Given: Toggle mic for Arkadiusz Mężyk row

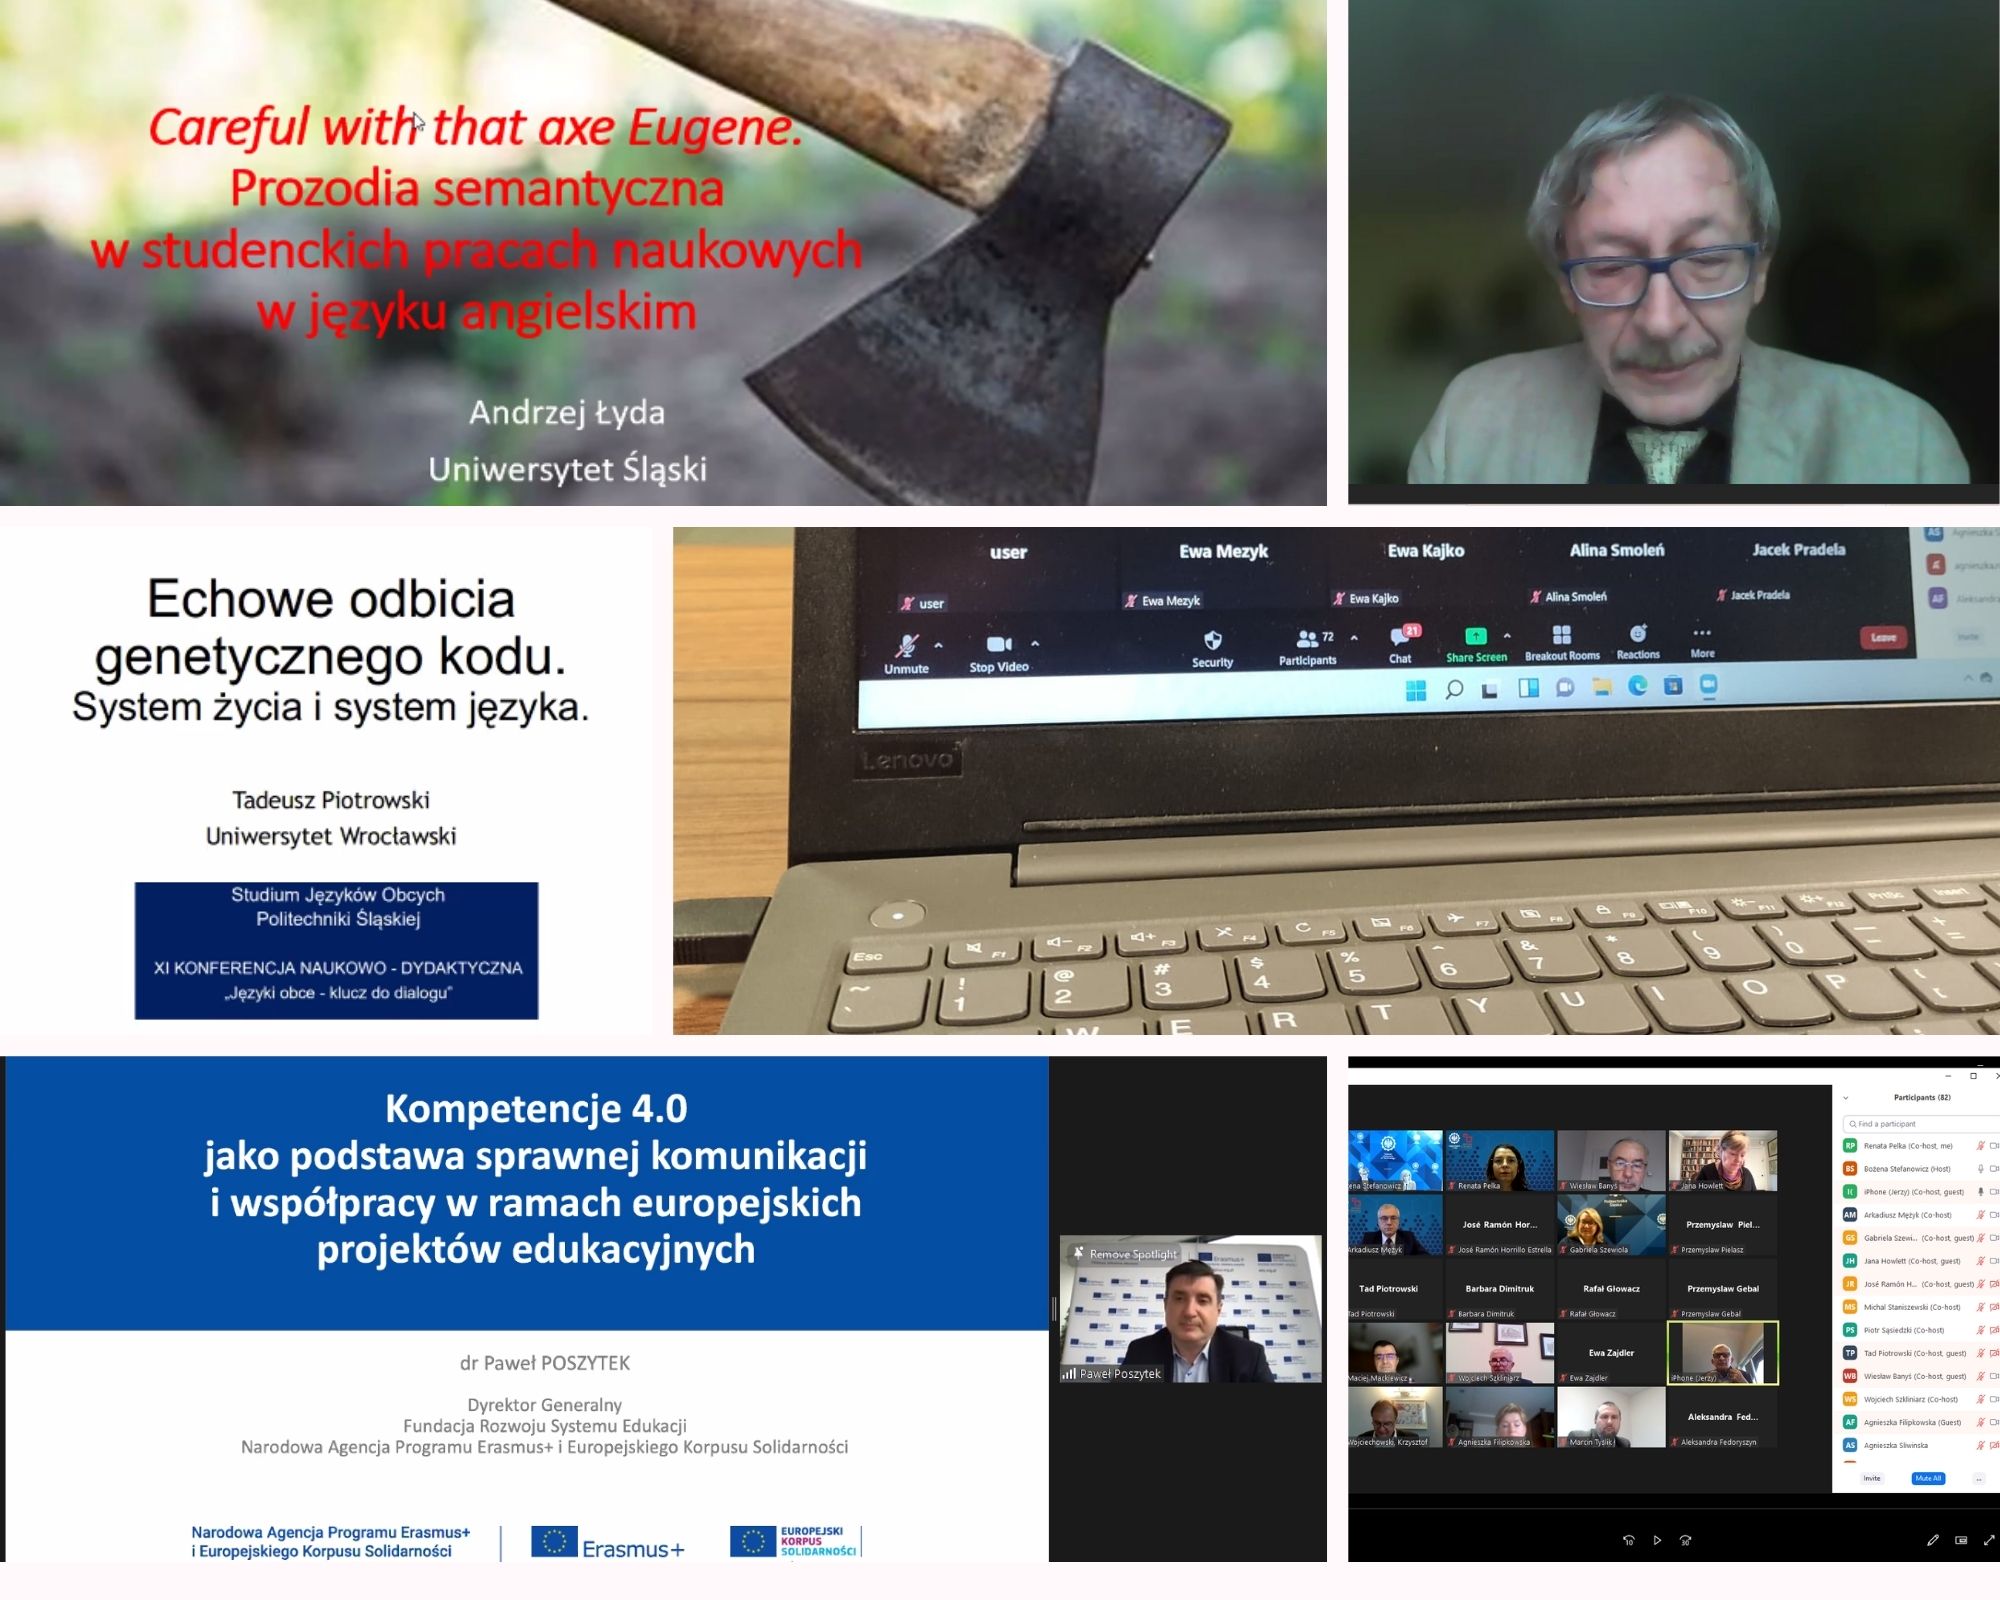Looking at the screenshot, I should 1980,1215.
